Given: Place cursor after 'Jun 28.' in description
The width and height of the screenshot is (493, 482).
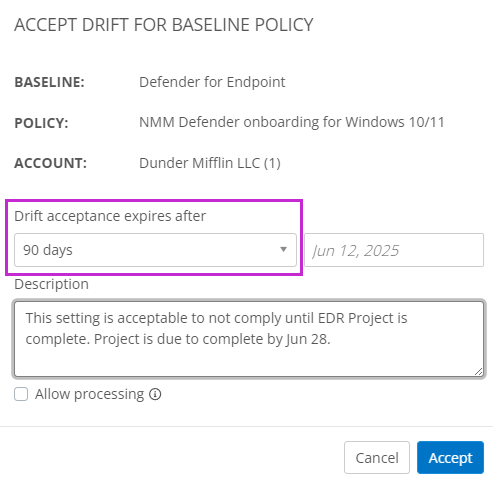Looking at the screenshot, I should click(x=331, y=339).
